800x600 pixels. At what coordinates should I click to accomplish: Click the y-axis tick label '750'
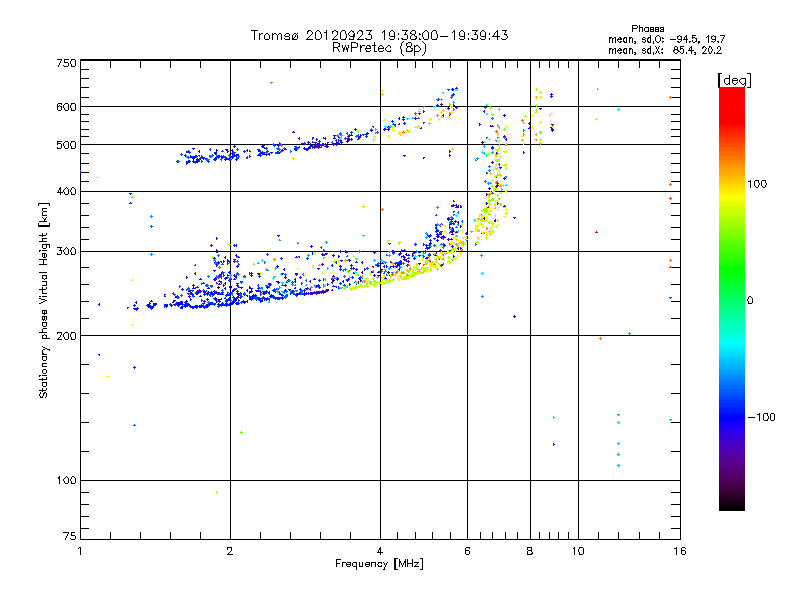pyautogui.click(x=66, y=63)
